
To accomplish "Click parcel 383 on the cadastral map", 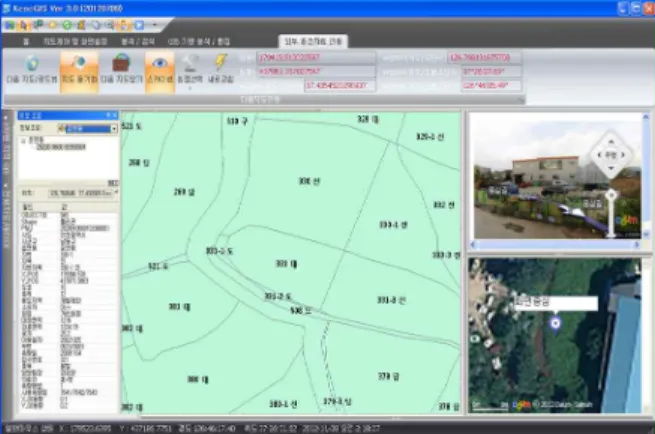I will [180, 307].
